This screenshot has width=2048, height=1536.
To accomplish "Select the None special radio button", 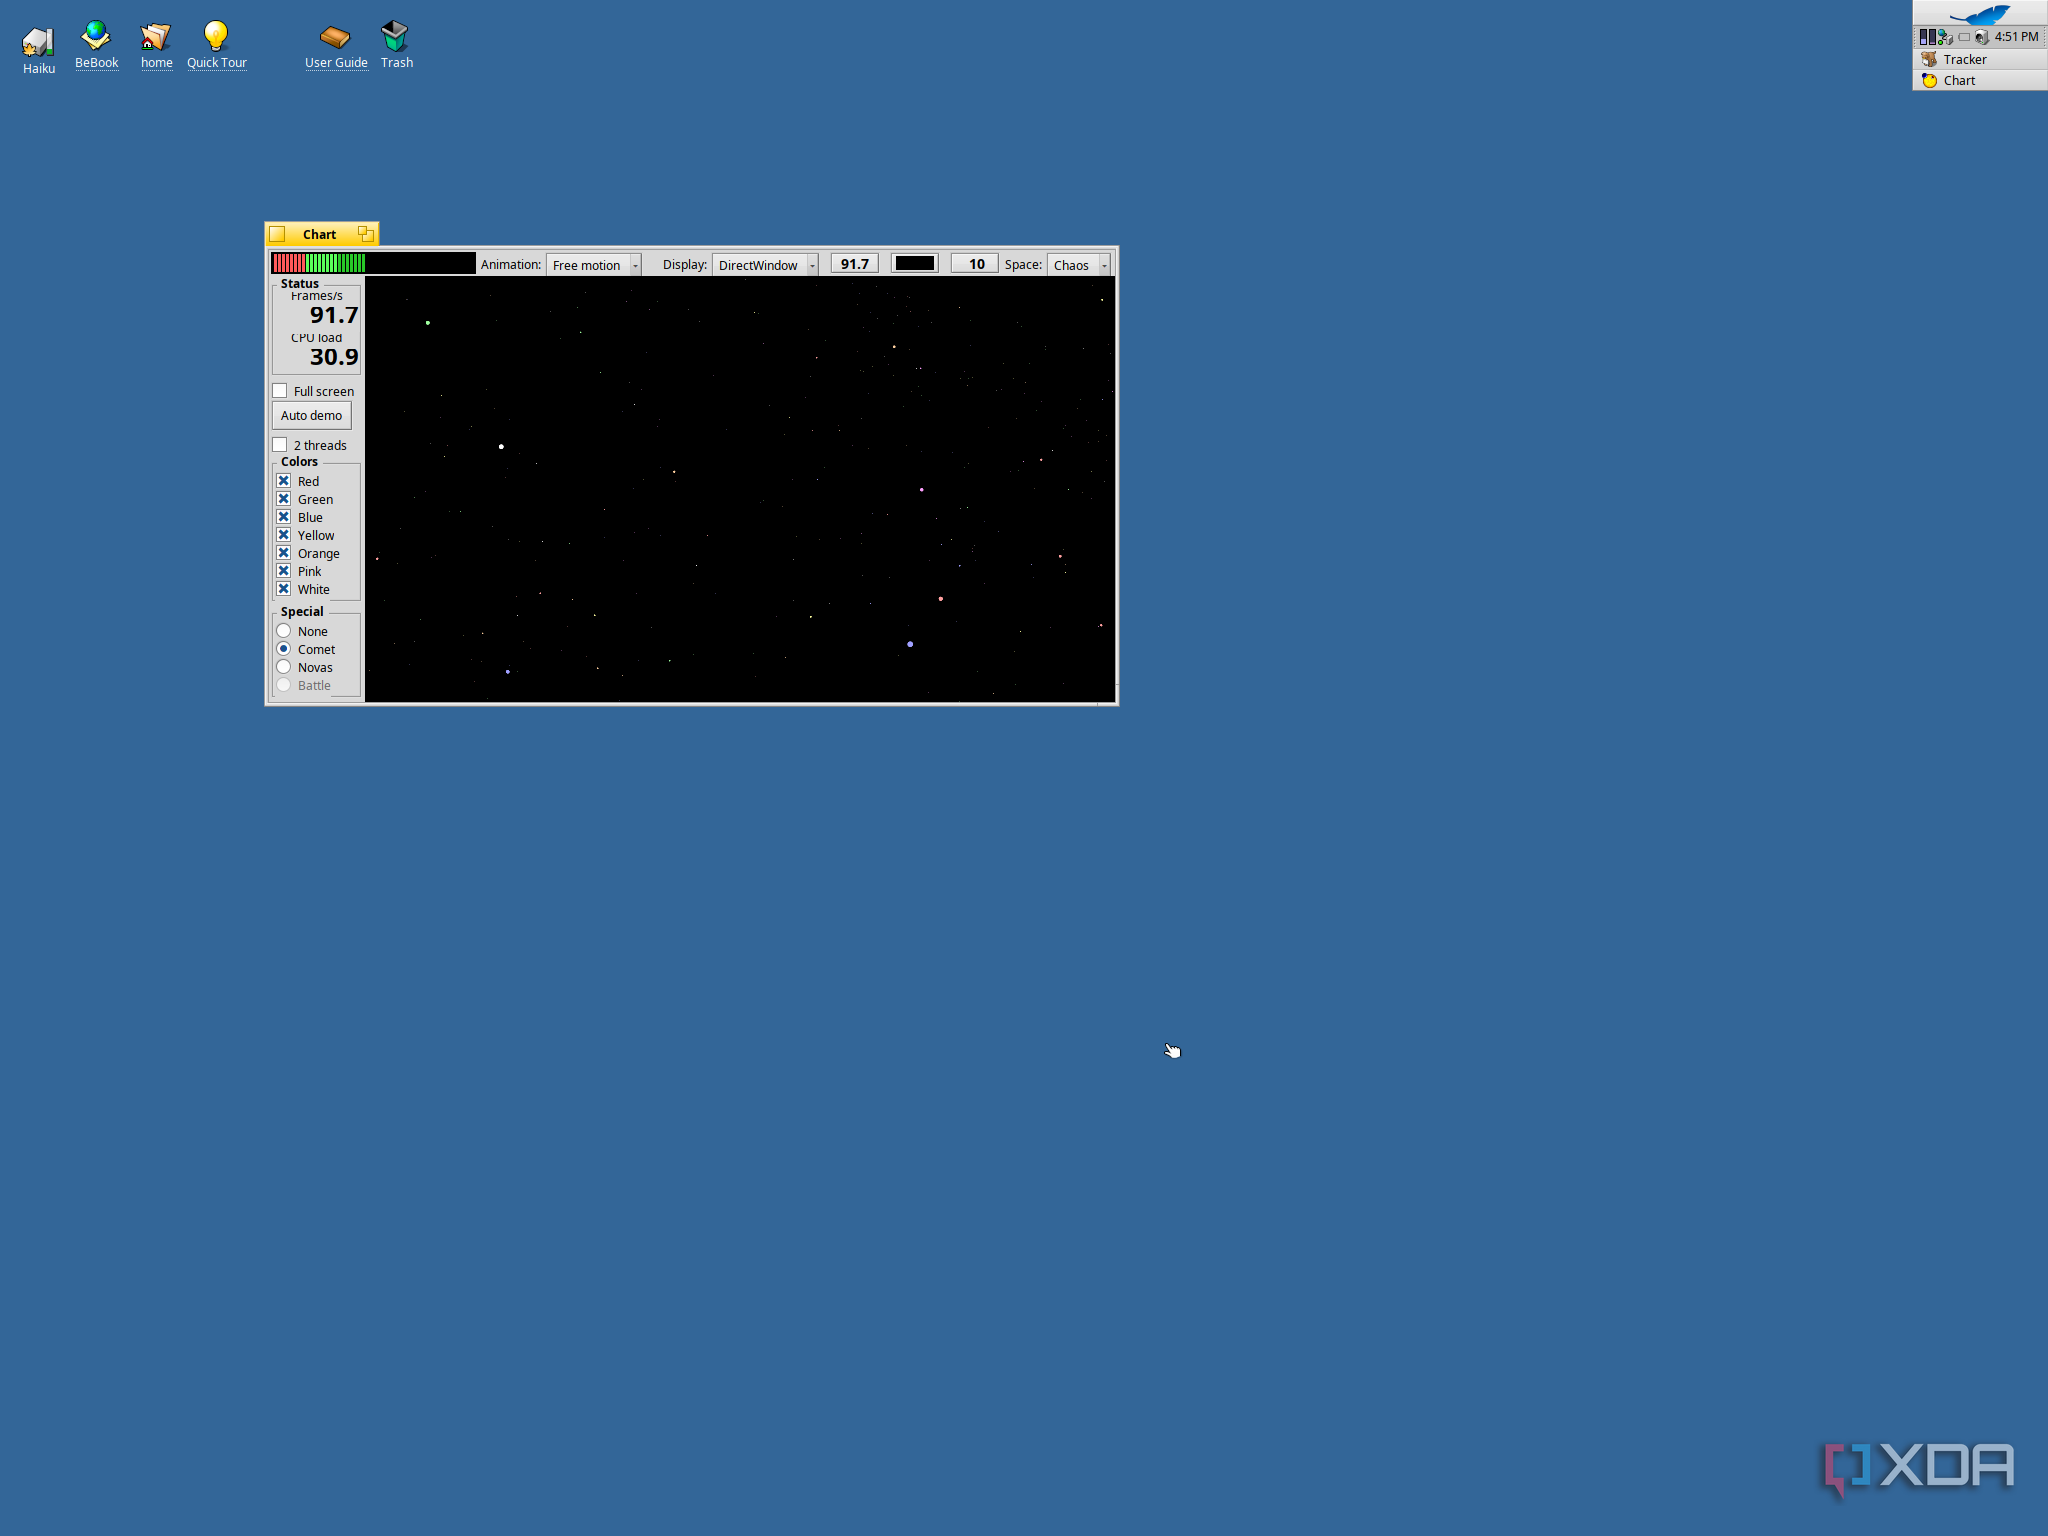I will pos(284,631).
